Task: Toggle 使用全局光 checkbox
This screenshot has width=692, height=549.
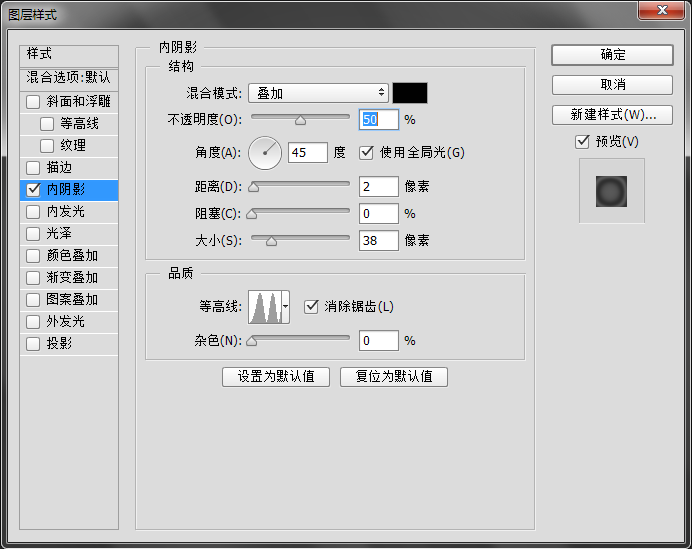Action: point(366,153)
